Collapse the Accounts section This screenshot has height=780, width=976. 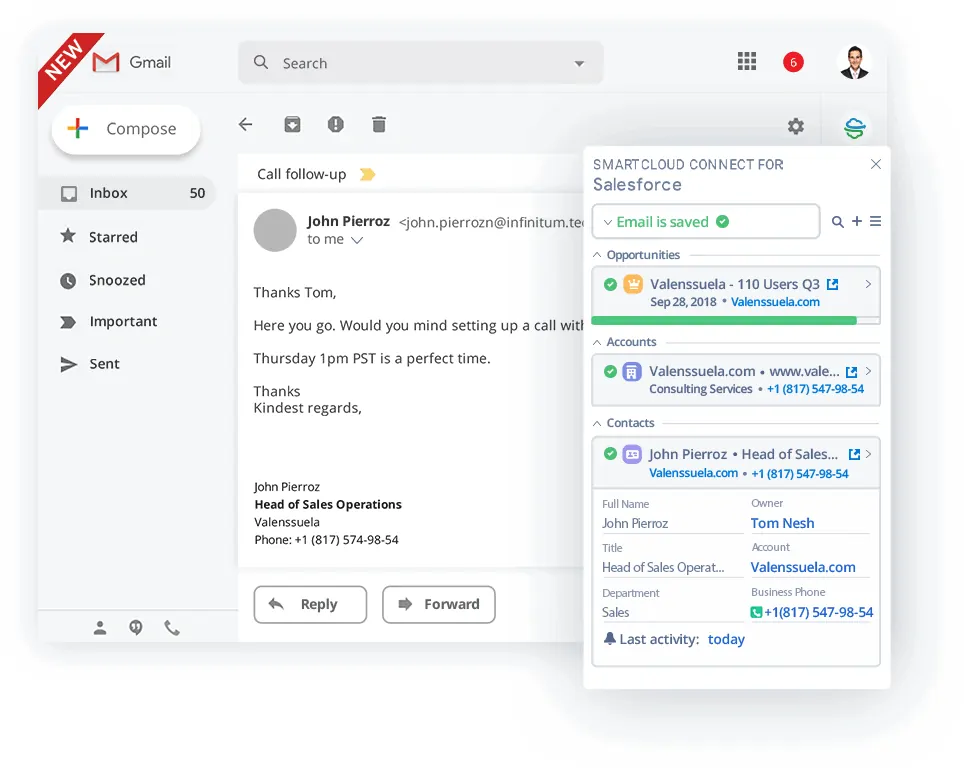[x=596, y=342]
